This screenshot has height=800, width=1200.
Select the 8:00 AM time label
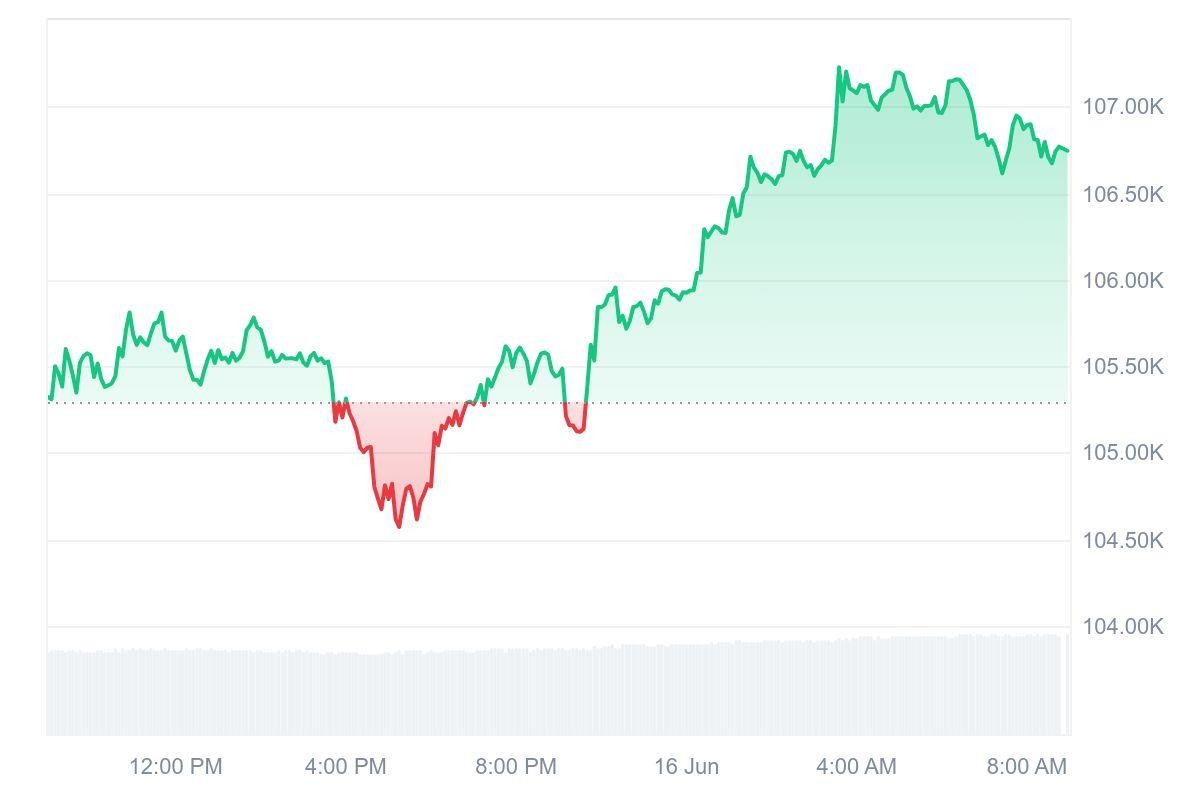pos(1027,767)
